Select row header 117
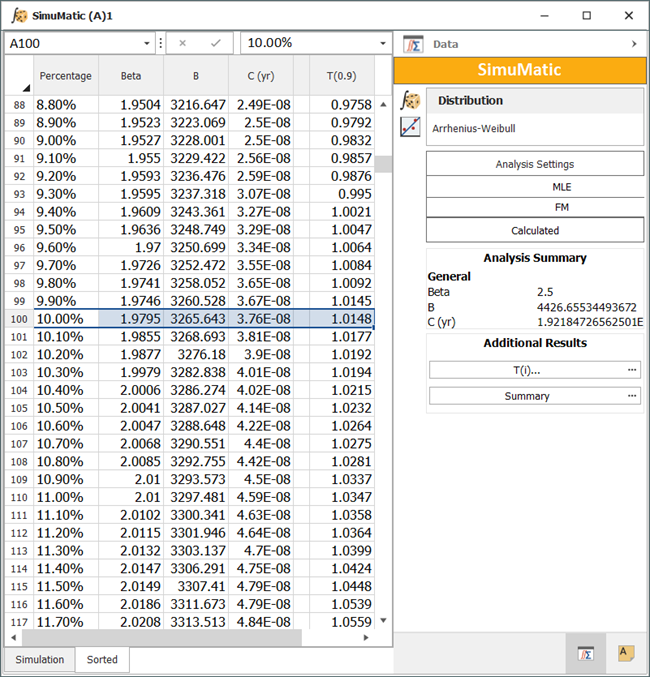This screenshot has width=650, height=677. 19,622
